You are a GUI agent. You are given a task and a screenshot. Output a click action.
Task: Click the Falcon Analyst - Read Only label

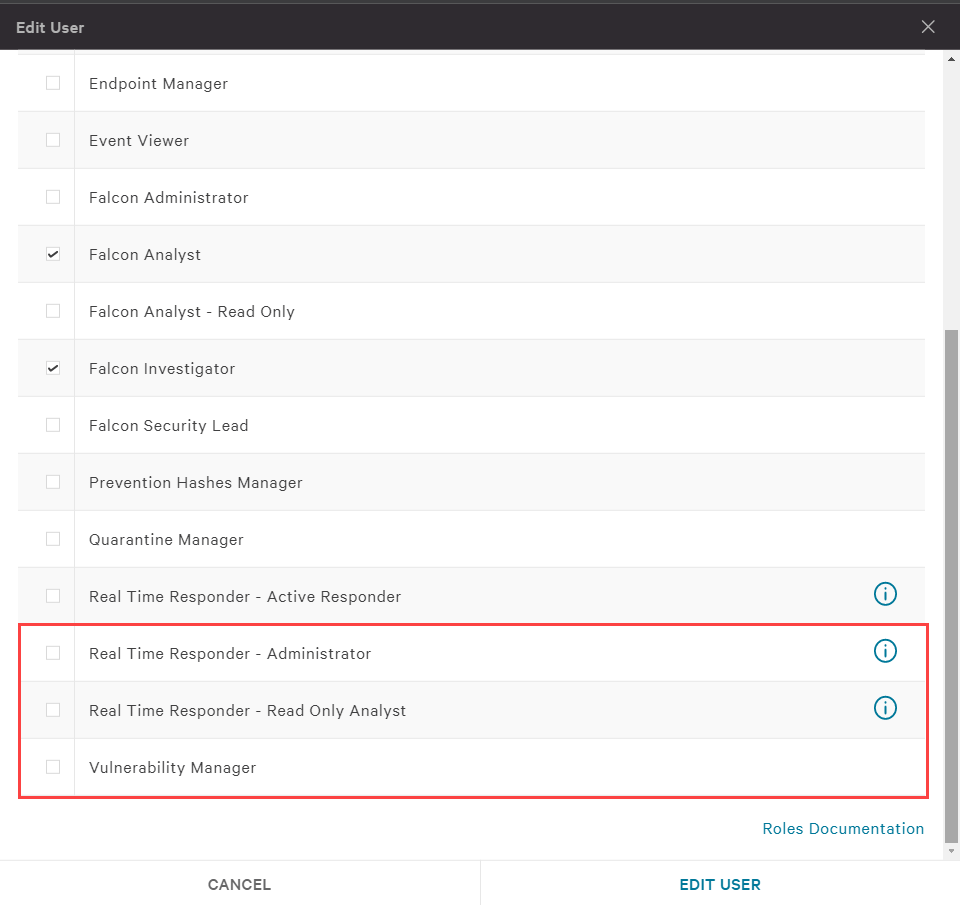pos(192,312)
